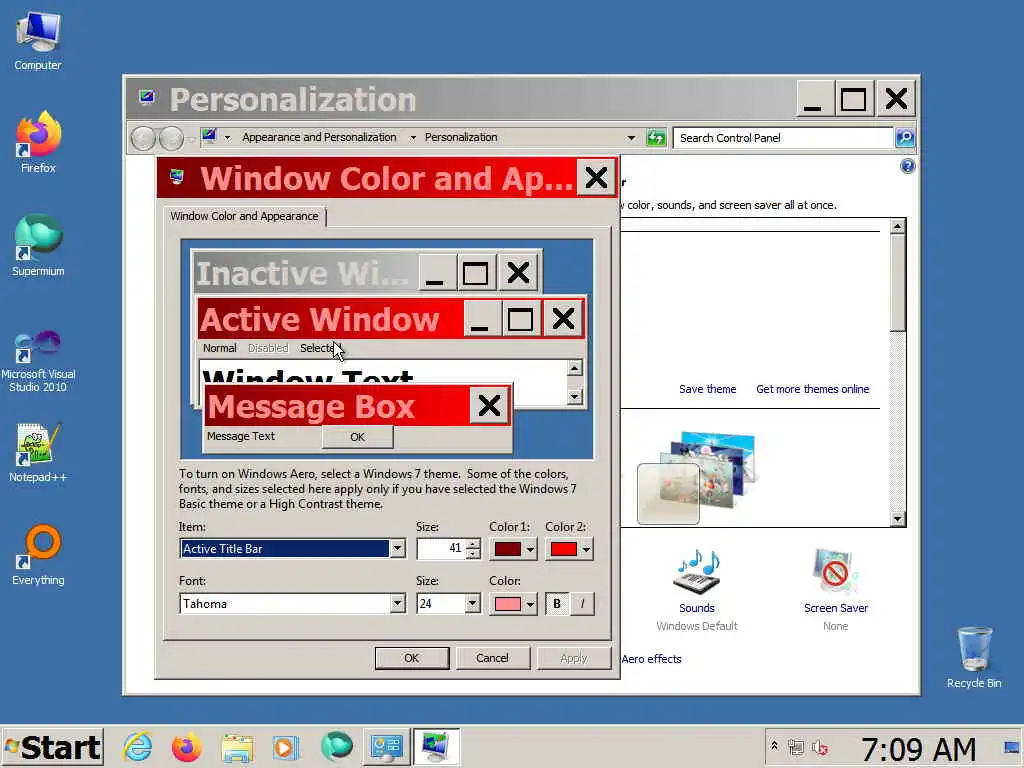Show hidden tray icons arrow
Viewport: 1024px width, 768px height.
click(774, 746)
